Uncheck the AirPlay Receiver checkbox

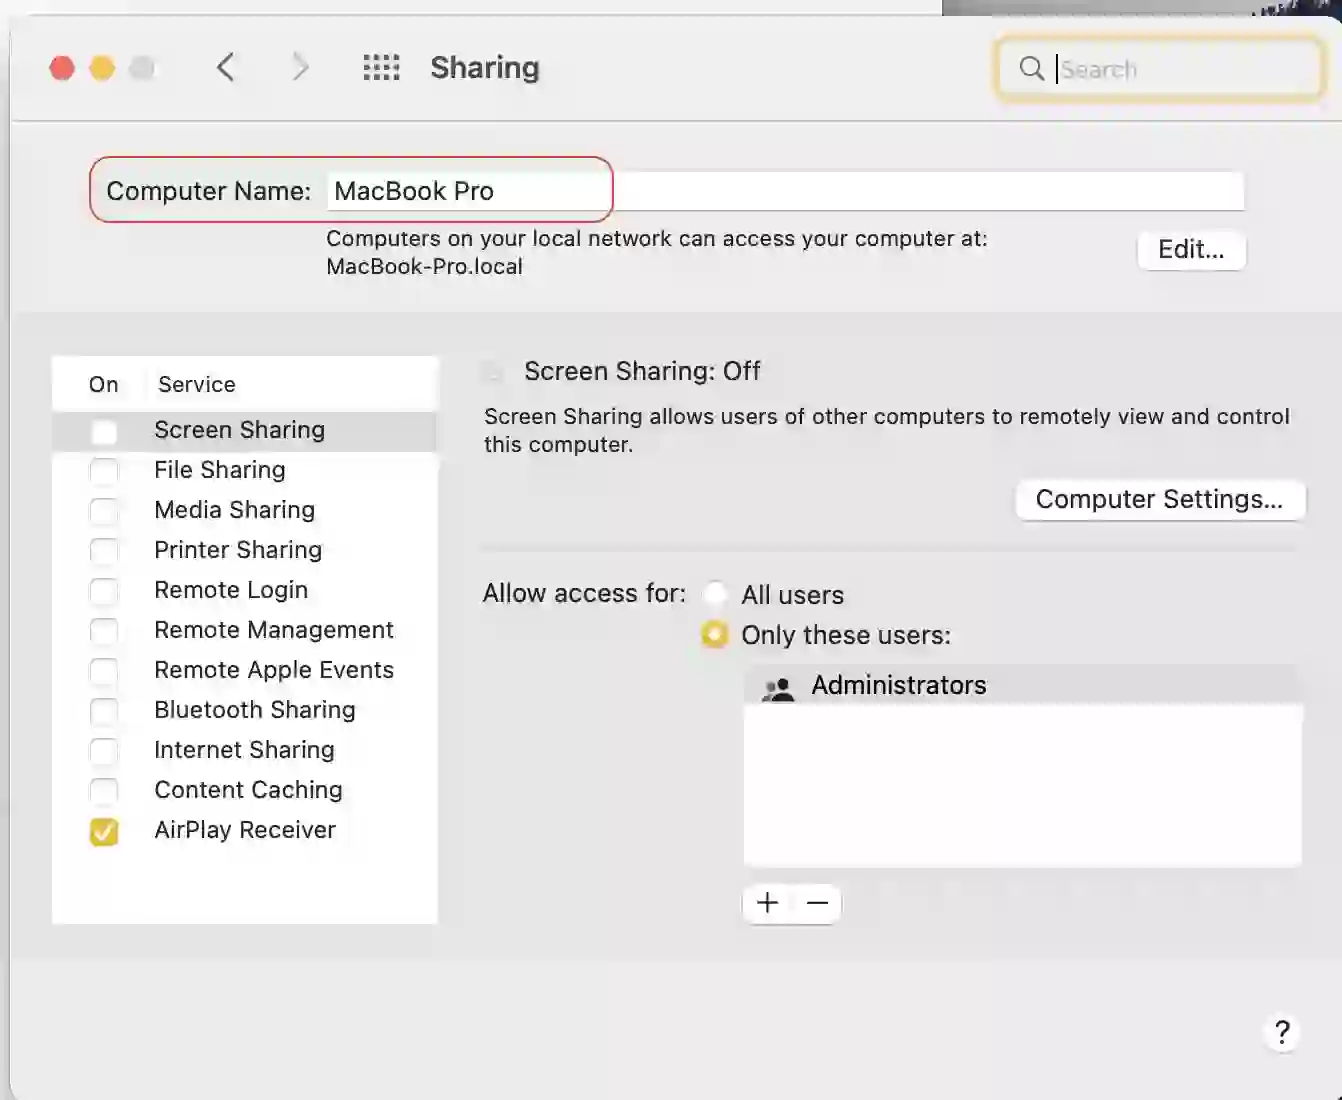[x=104, y=831]
